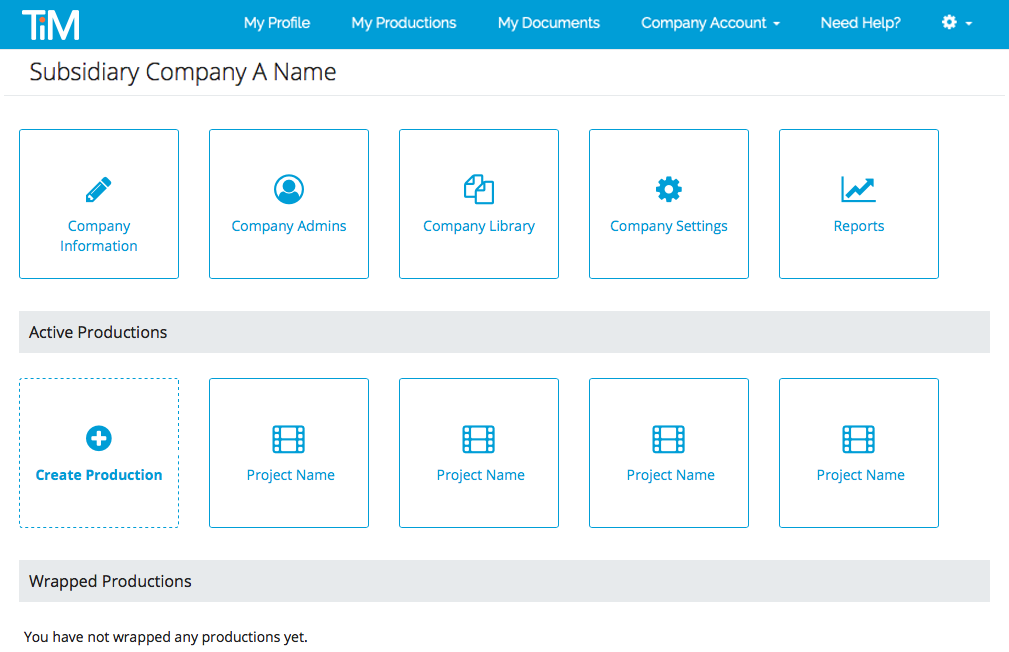Click the TiM logo in the header
The image size is (1009, 652).
click(x=51, y=24)
